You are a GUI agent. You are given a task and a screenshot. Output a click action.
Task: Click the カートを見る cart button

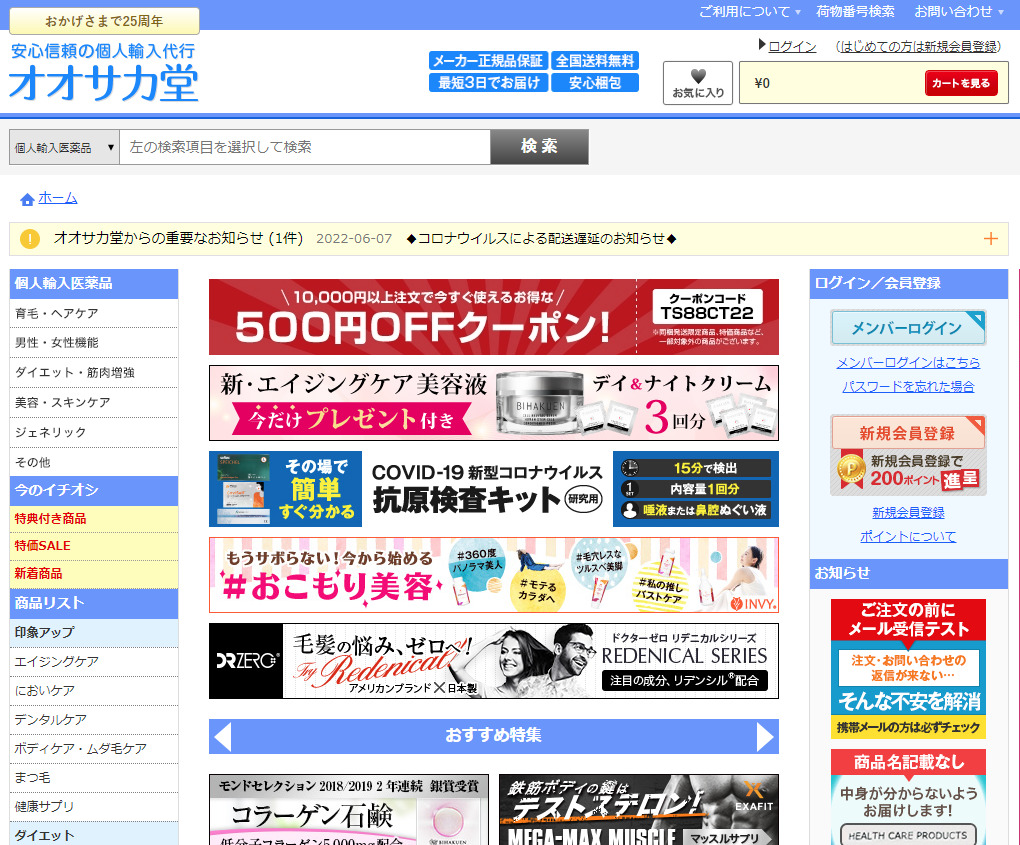pyautogui.click(x=961, y=83)
